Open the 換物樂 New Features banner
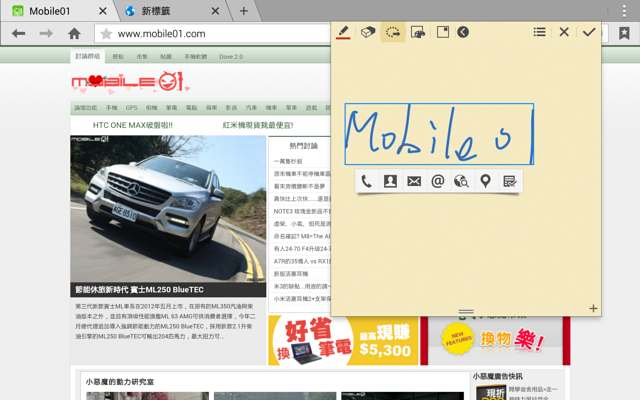The width and height of the screenshot is (640, 400). pos(496,340)
